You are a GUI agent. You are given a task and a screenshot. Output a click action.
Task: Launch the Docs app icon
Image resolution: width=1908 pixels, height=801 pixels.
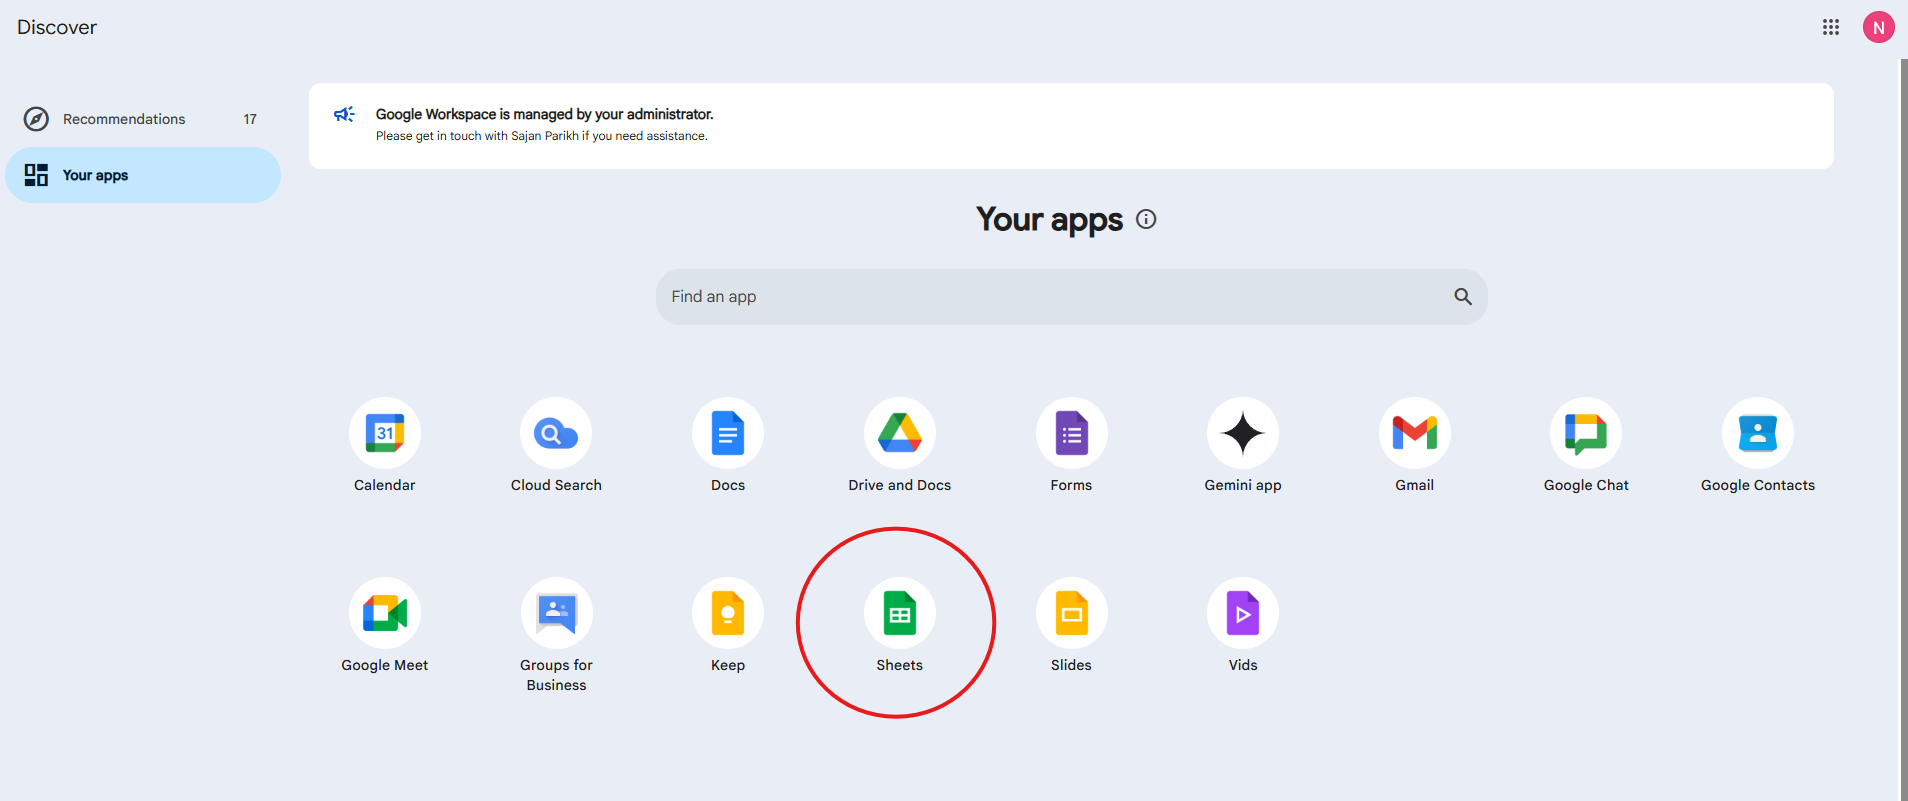pos(728,433)
